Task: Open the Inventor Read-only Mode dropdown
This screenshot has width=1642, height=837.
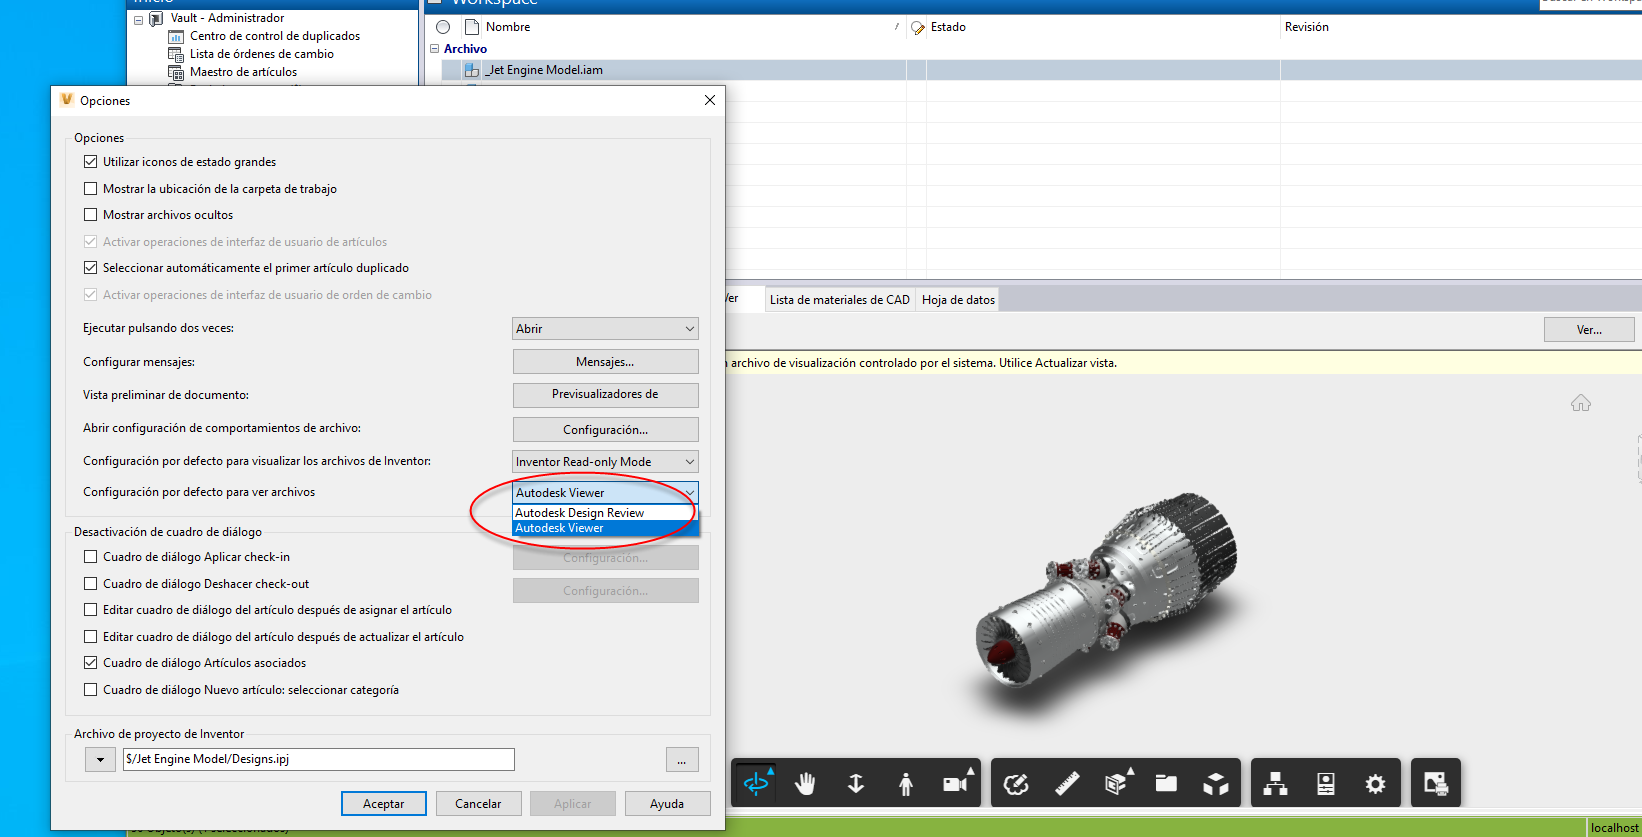Action: pos(605,462)
